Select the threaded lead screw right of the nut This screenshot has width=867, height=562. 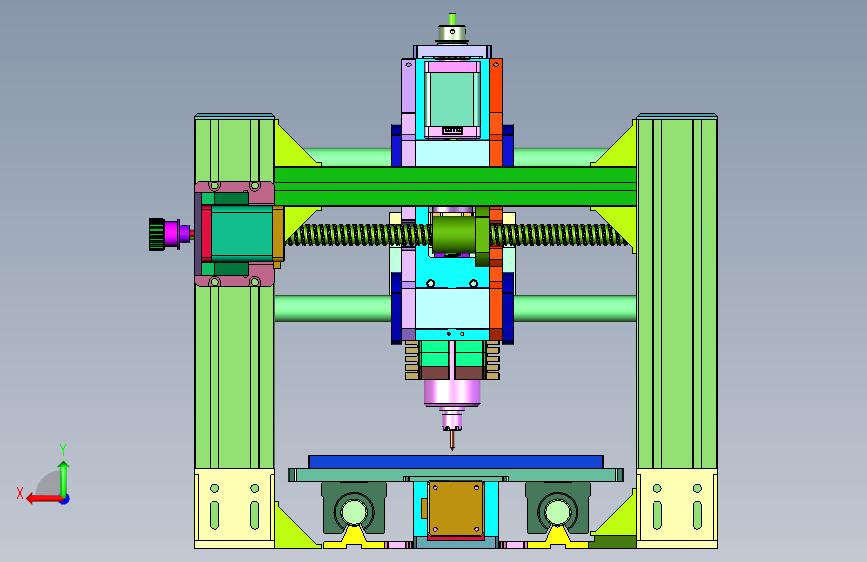point(558,235)
